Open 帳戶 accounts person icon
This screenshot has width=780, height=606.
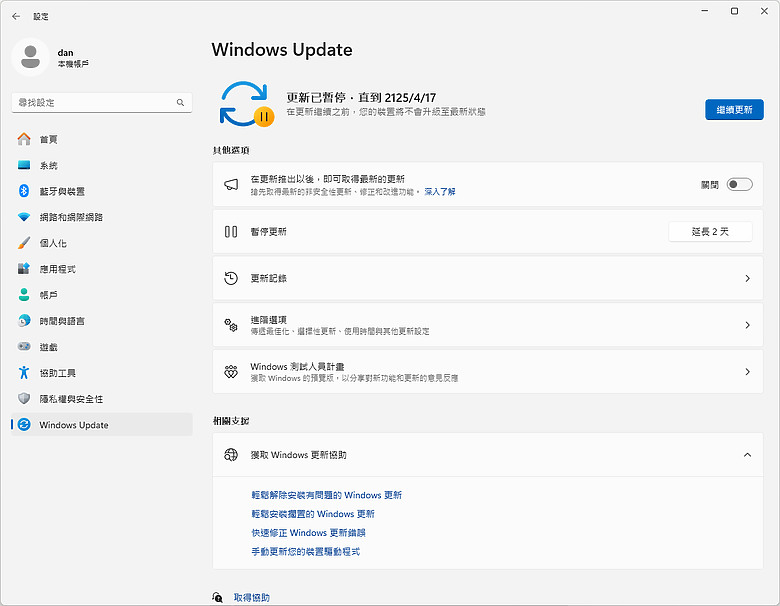24,295
